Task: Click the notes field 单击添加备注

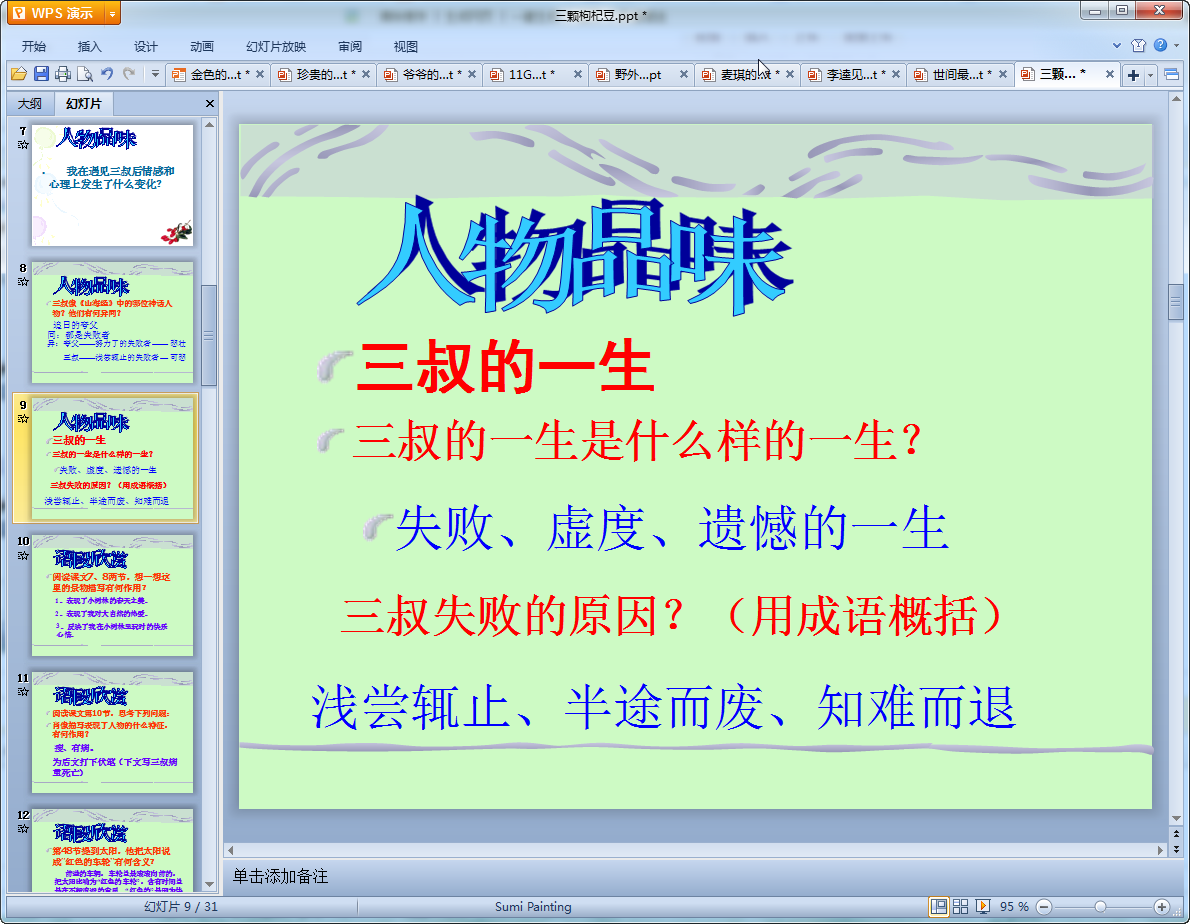Action: [280, 876]
